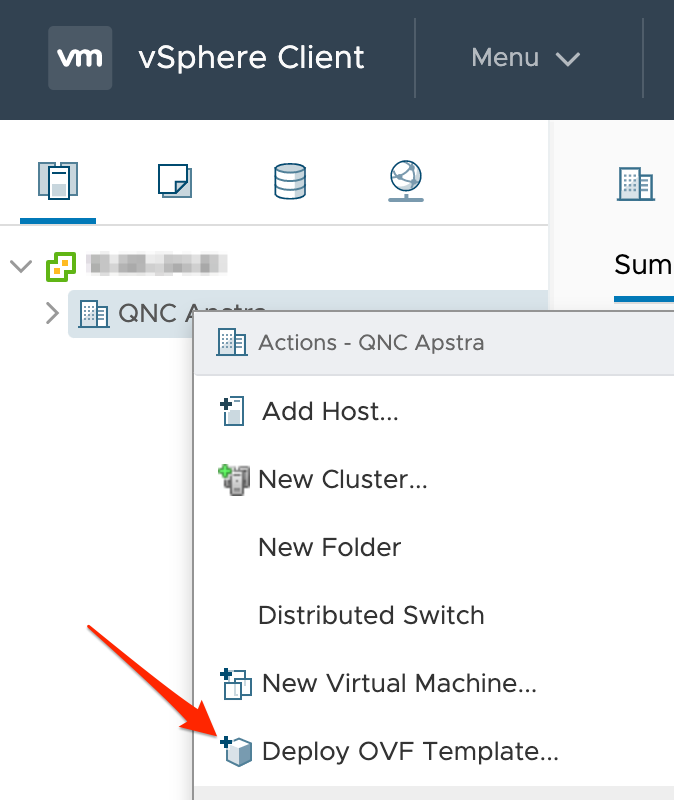
Task: Click the QNC Apstra datacenter building icon
Action: (94, 313)
